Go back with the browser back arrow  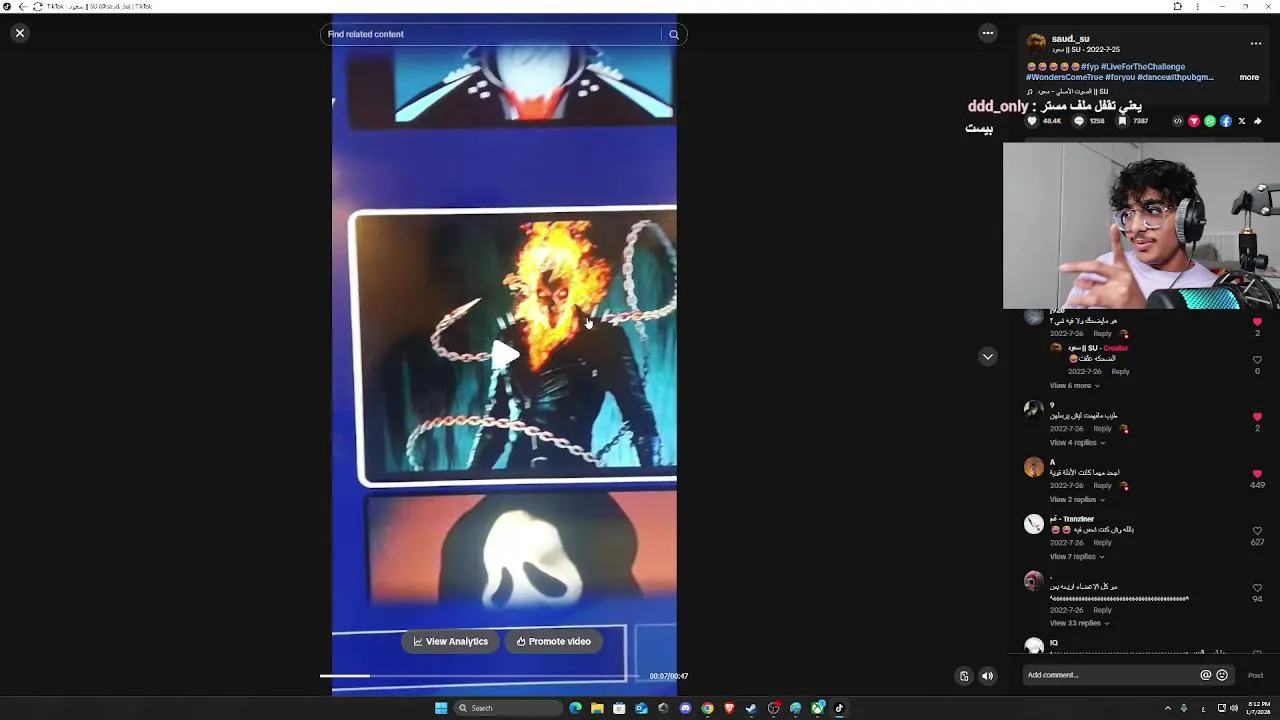[23, 6]
